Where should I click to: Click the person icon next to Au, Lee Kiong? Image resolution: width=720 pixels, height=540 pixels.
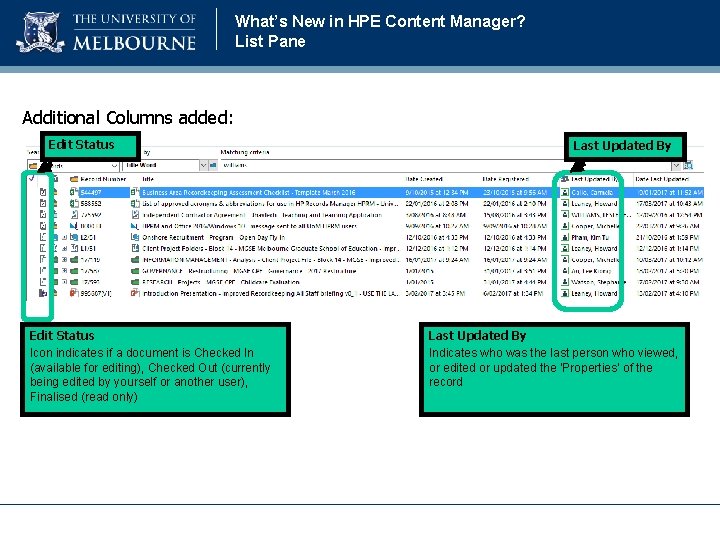(565, 271)
